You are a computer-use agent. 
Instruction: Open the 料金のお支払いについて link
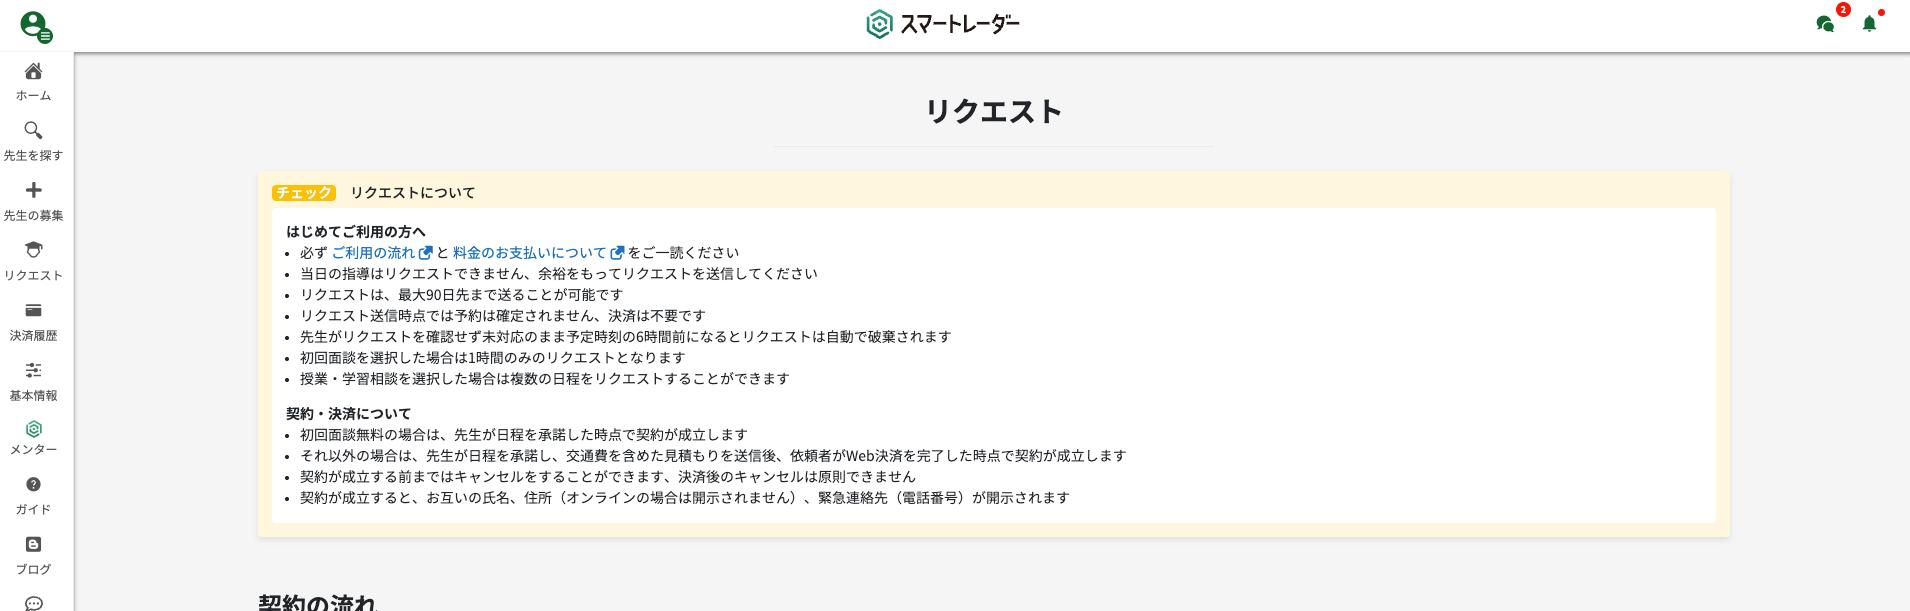click(529, 253)
